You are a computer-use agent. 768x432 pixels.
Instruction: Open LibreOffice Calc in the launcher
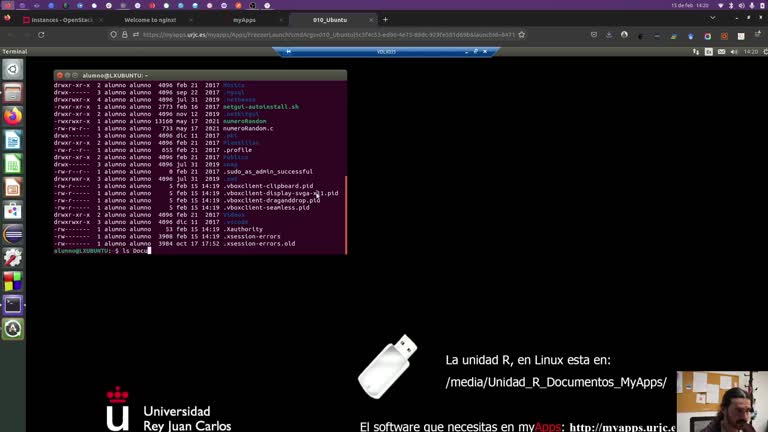tap(13, 164)
